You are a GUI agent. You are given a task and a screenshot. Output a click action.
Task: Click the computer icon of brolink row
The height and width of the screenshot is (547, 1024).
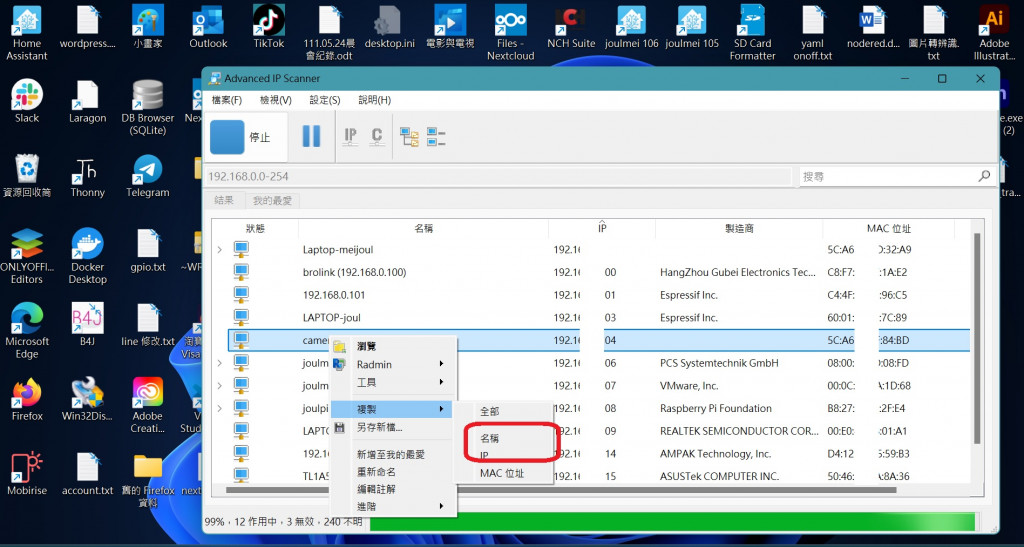(242, 272)
